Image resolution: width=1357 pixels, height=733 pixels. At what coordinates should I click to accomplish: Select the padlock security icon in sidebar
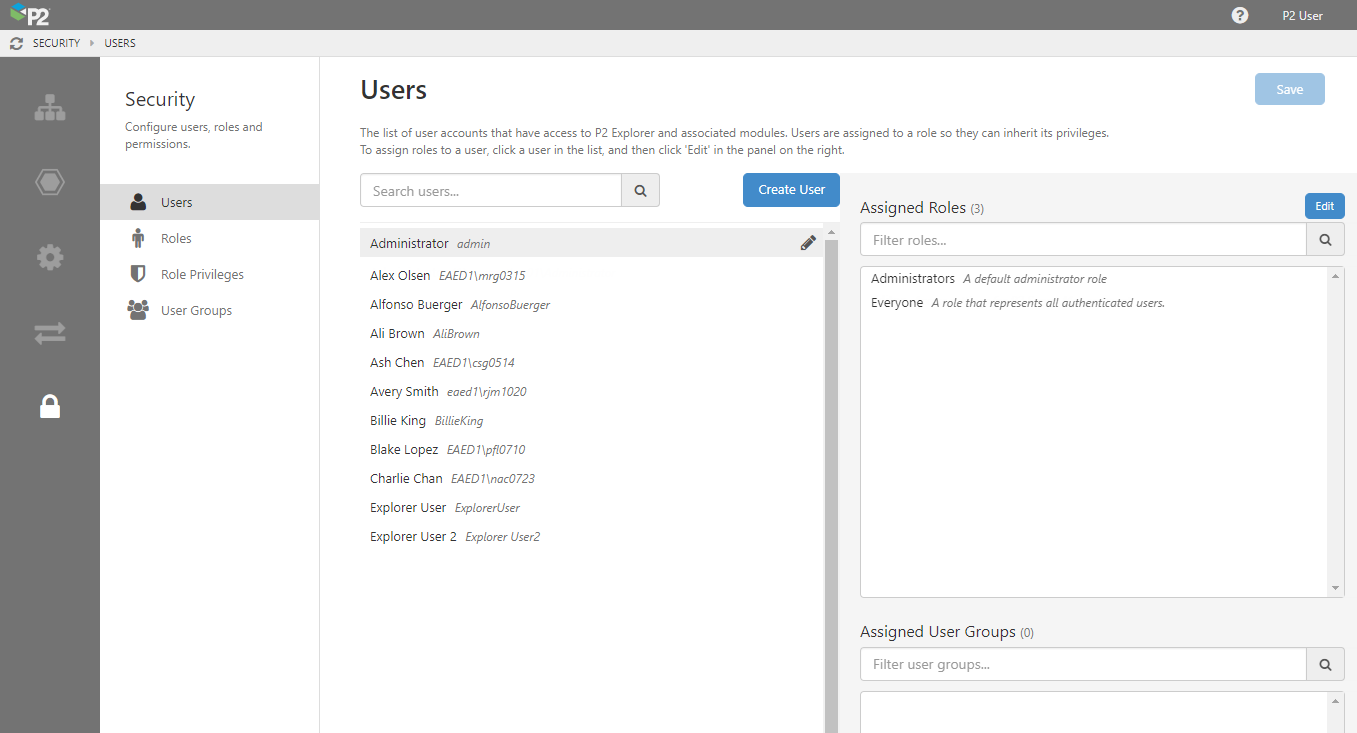click(x=50, y=406)
